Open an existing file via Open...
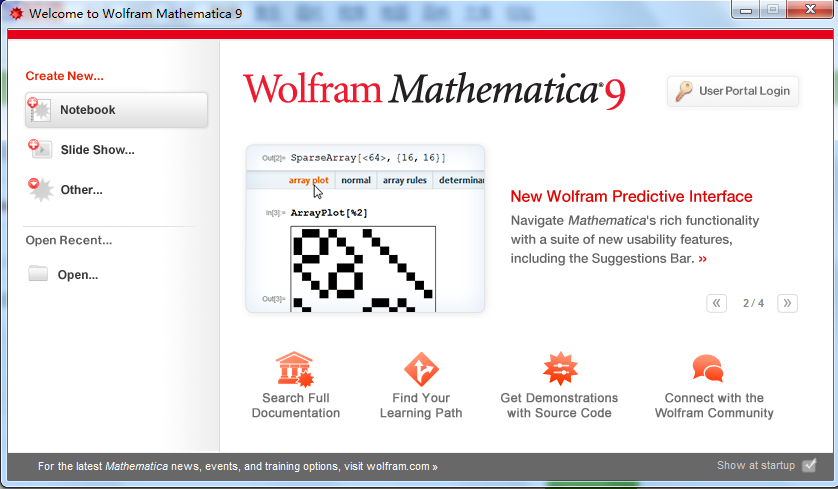Screen dimensions: 838x489 [x=78, y=275]
